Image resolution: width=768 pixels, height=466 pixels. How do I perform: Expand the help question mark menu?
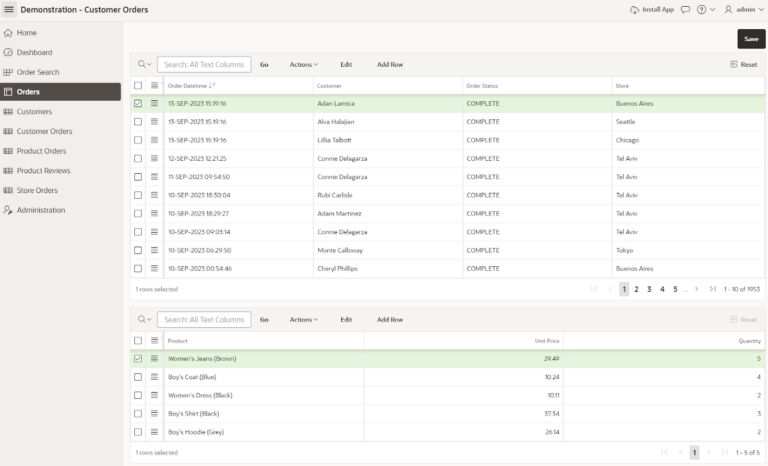705,9
